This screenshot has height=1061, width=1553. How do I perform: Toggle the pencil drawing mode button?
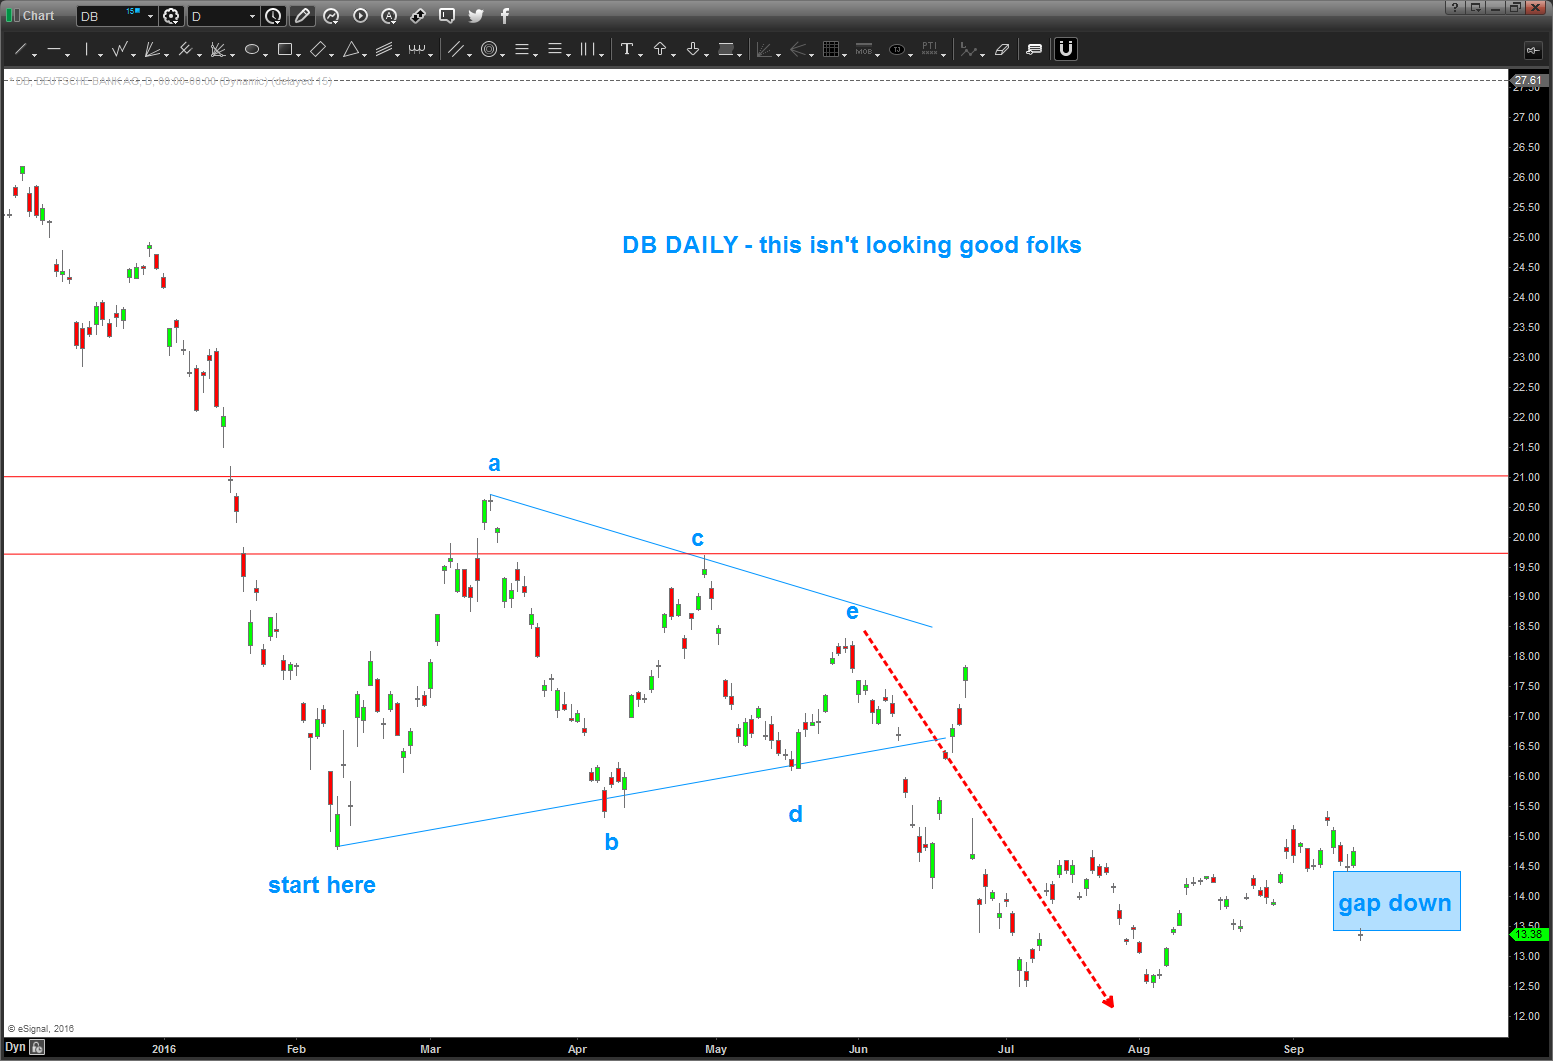point(302,16)
